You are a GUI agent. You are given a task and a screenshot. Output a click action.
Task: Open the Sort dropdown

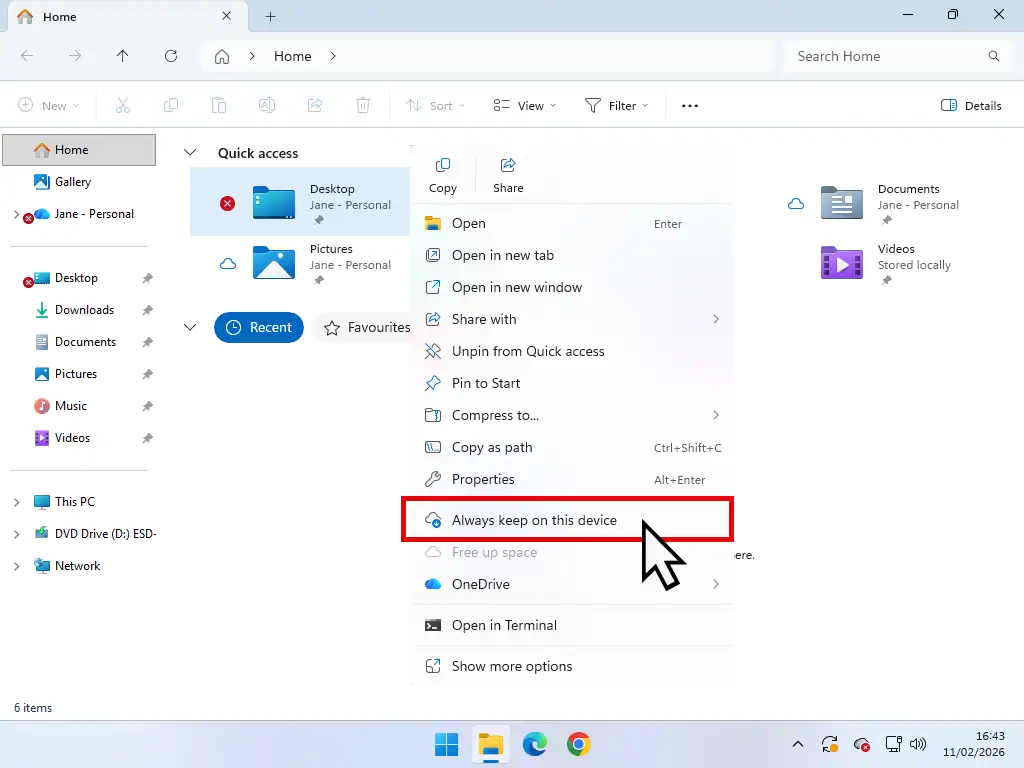(435, 105)
